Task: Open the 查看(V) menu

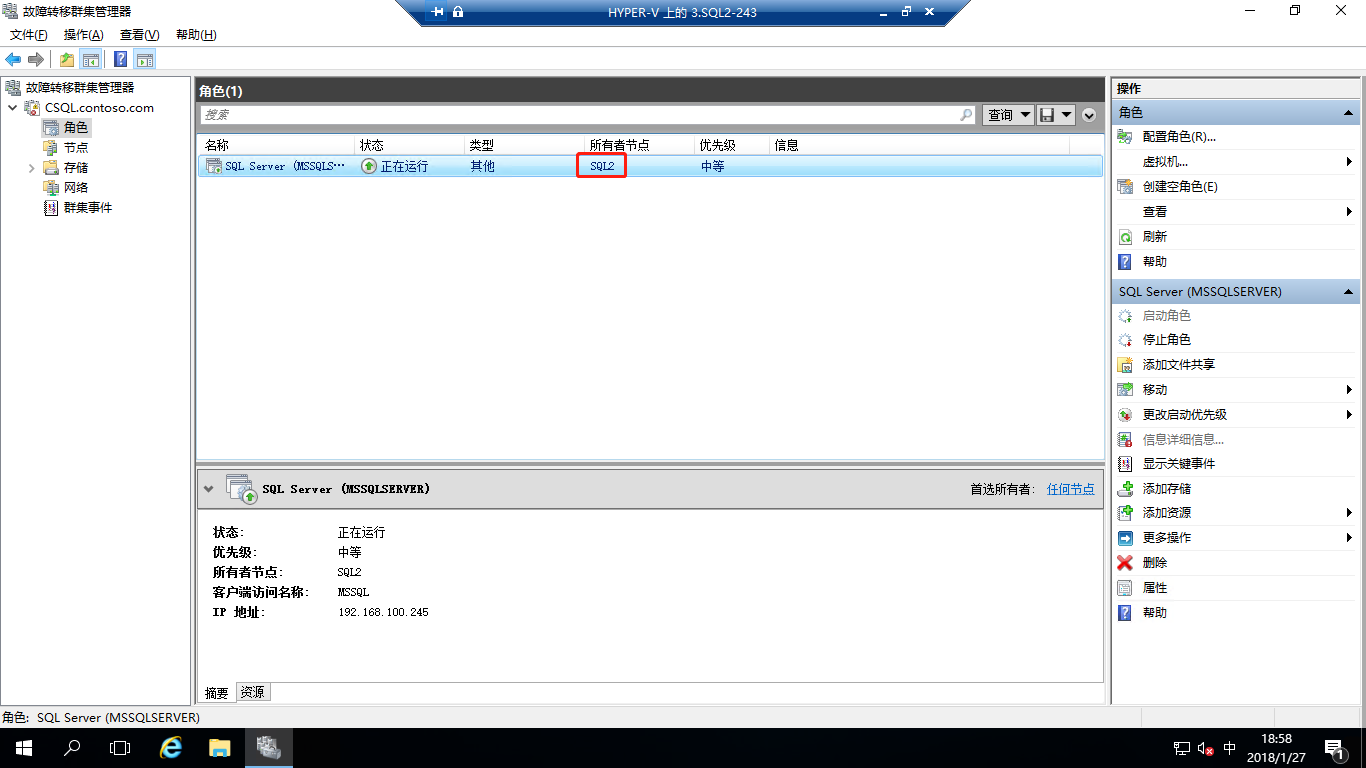Action: pyautogui.click(x=140, y=35)
